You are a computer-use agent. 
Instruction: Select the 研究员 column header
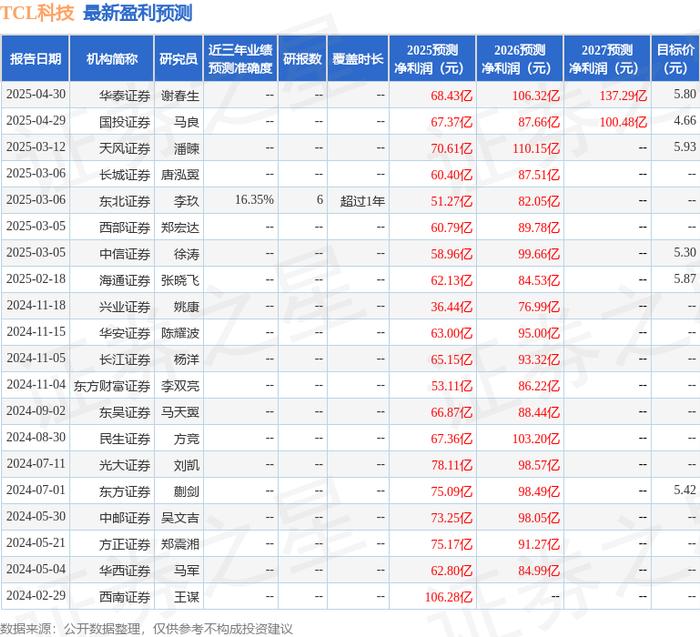point(179,59)
